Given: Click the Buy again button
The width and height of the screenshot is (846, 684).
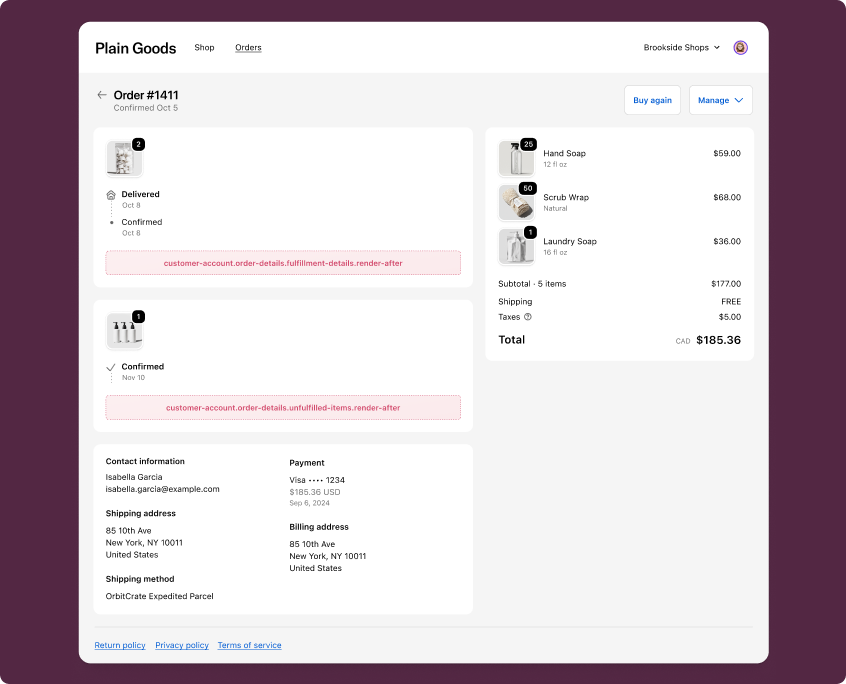Looking at the screenshot, I should tap(652, 100).
